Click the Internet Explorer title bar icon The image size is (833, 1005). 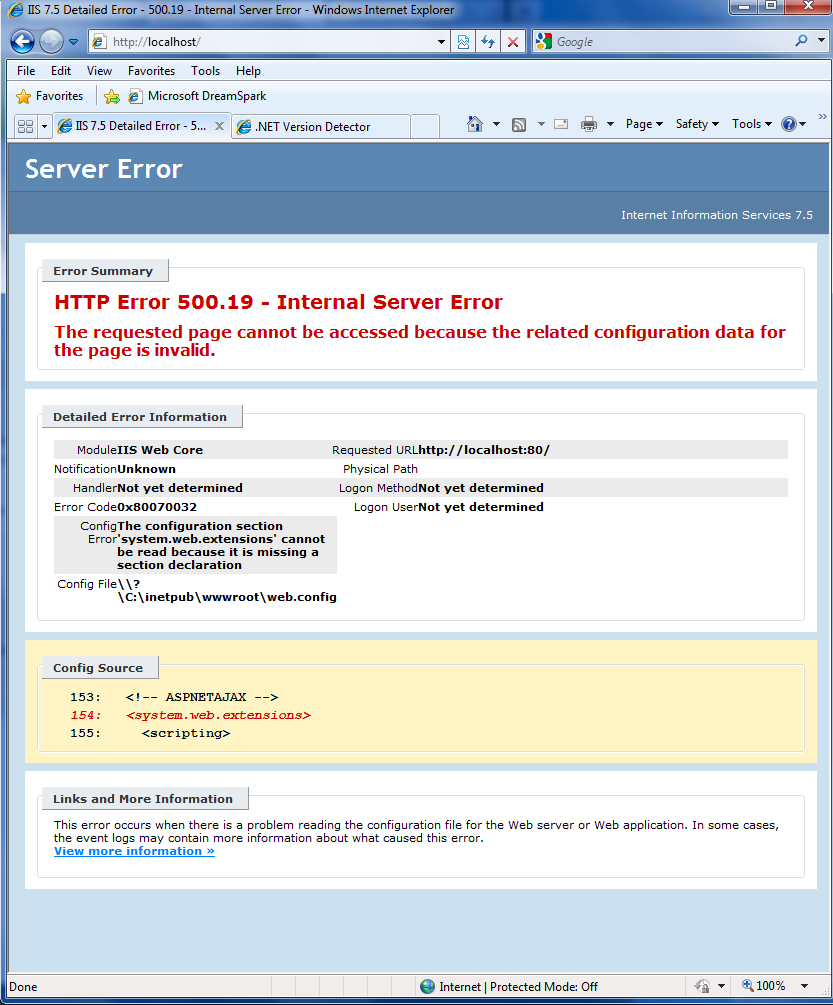point(15,10)
